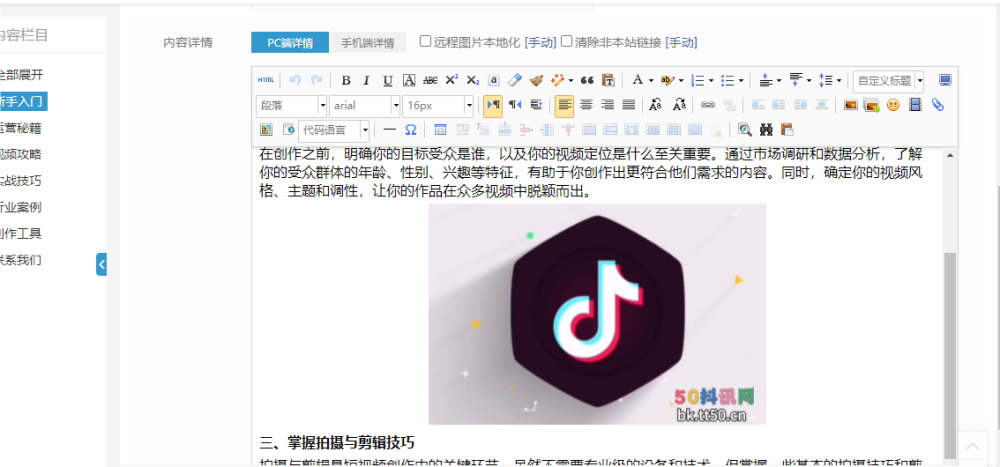Select the TikTok logo image in editor
This screenshot has width=1000, height=467.
[x=597, y=314]
